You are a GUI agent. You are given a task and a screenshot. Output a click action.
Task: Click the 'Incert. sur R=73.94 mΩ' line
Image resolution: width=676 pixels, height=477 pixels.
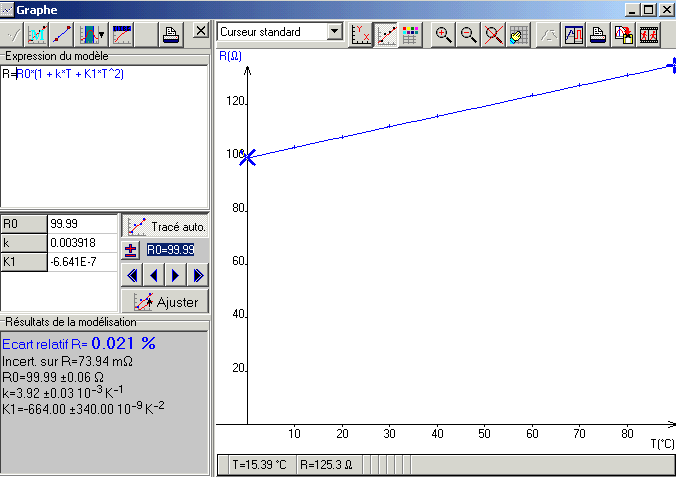67,361
